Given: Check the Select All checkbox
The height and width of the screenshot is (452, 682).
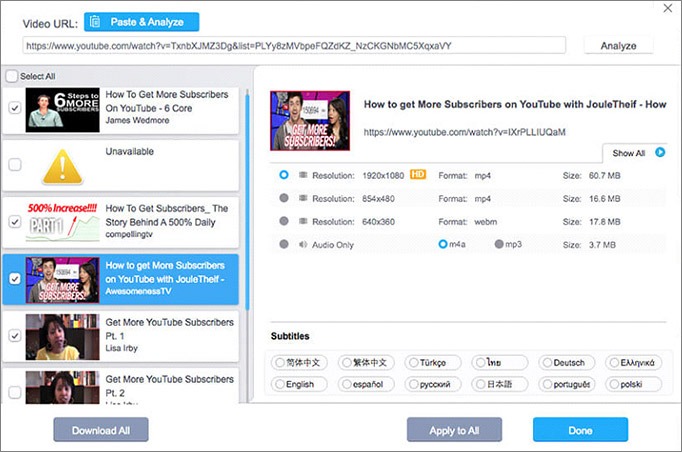Looking at the screenshot, I should pyautogui.click(x=12, y=76).
